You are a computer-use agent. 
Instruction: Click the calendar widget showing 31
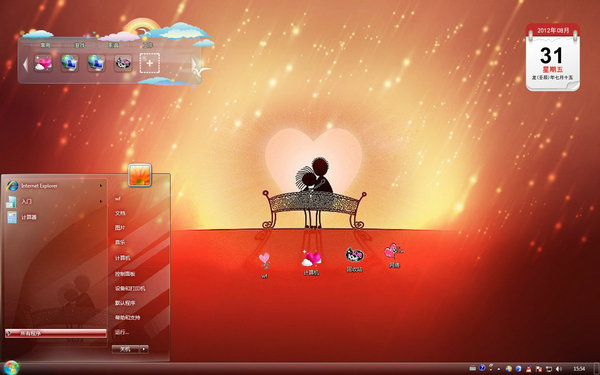pos(553,57)
